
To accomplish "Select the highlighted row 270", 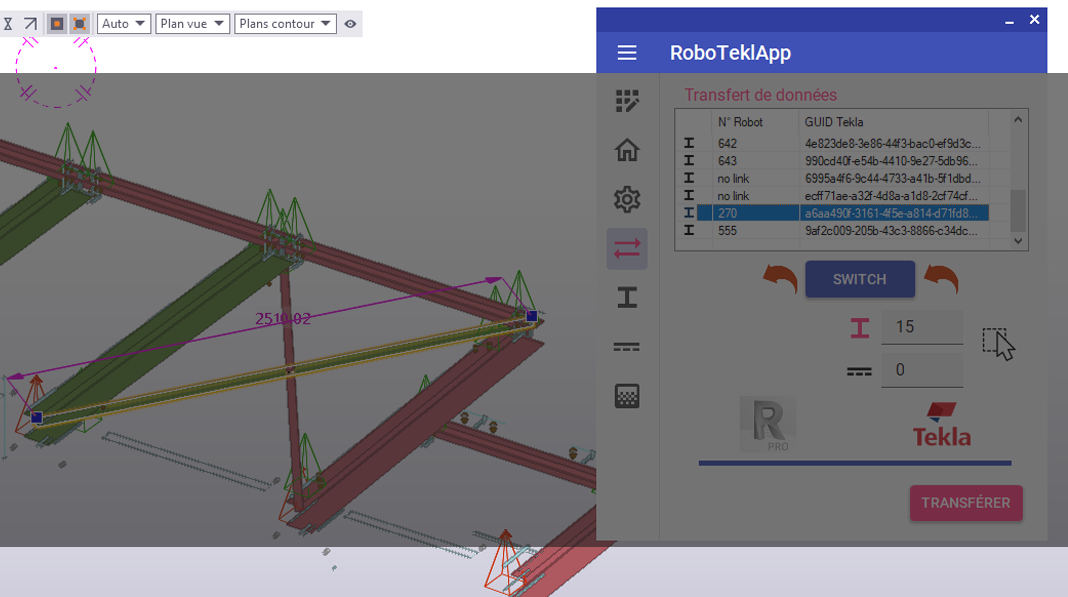I will click(834, 213).
